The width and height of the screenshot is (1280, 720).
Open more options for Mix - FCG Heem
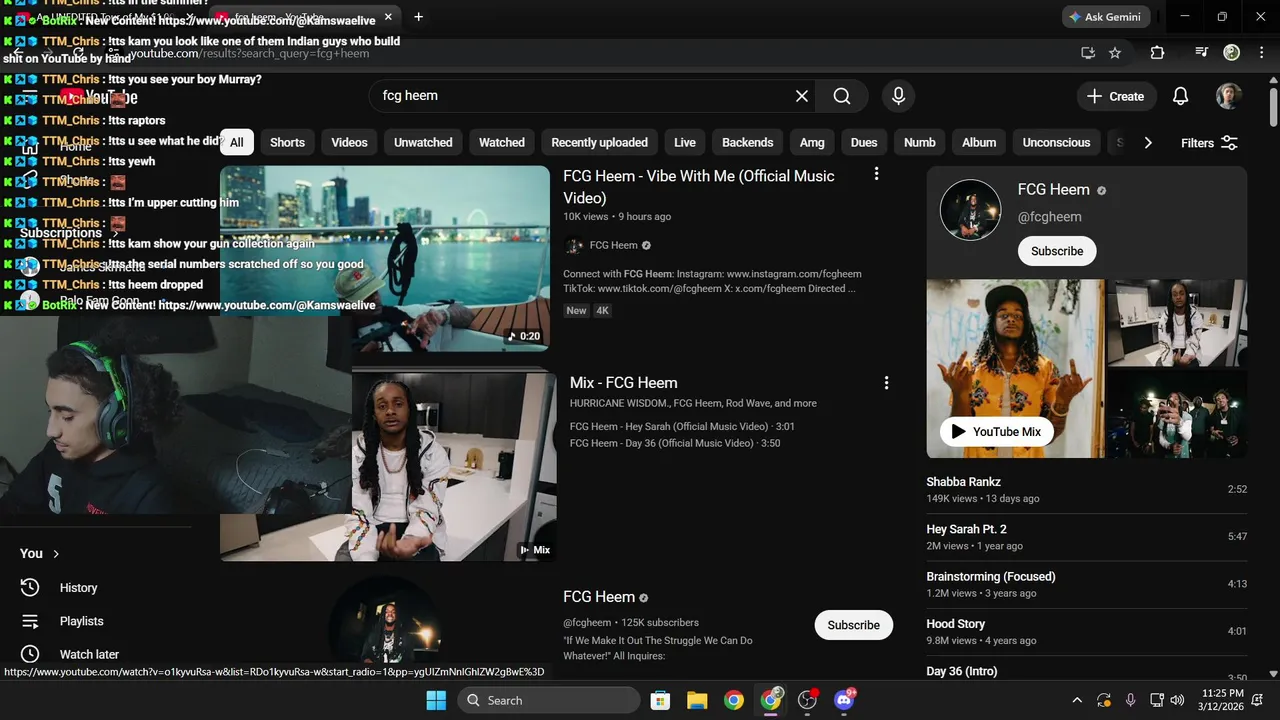[886, 383]
